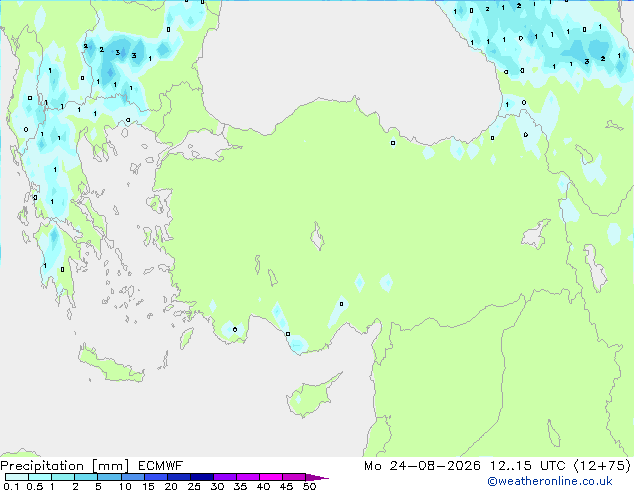Click the 12..15 UTC time label
This screenshot has height=490, width=634.
[x=528, y=466]
